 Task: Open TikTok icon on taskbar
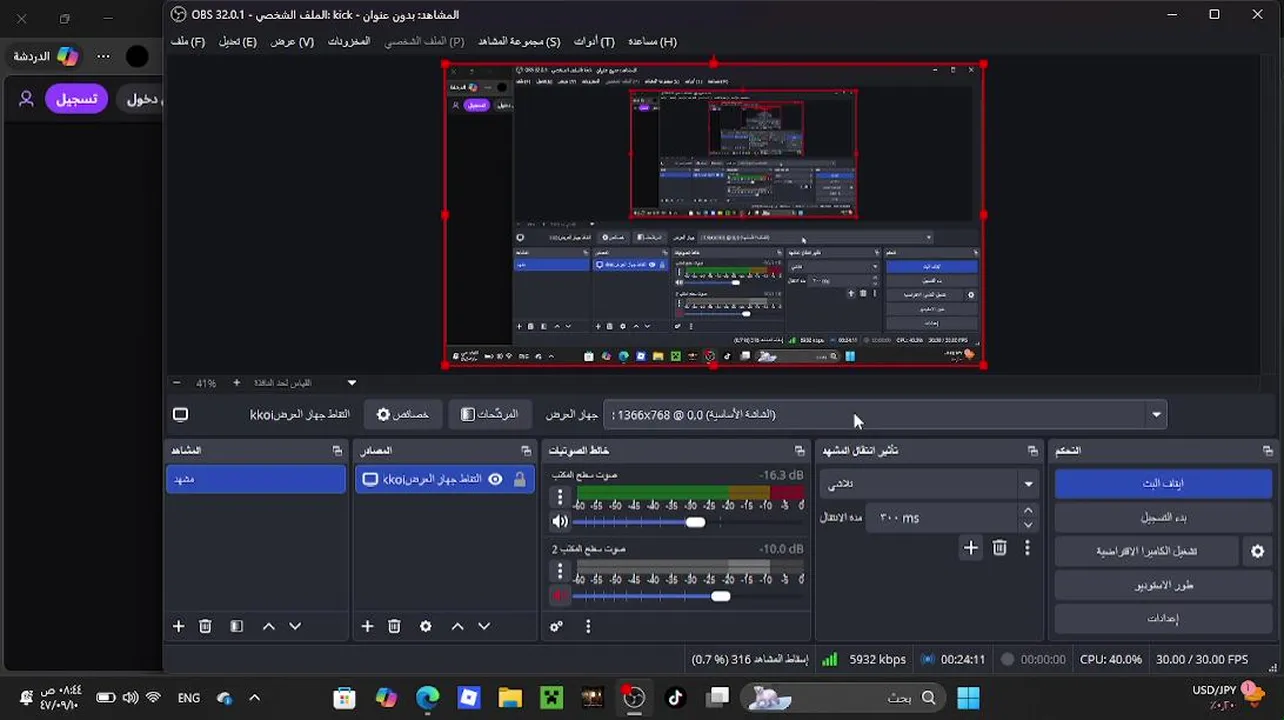[x=675, y=698]
